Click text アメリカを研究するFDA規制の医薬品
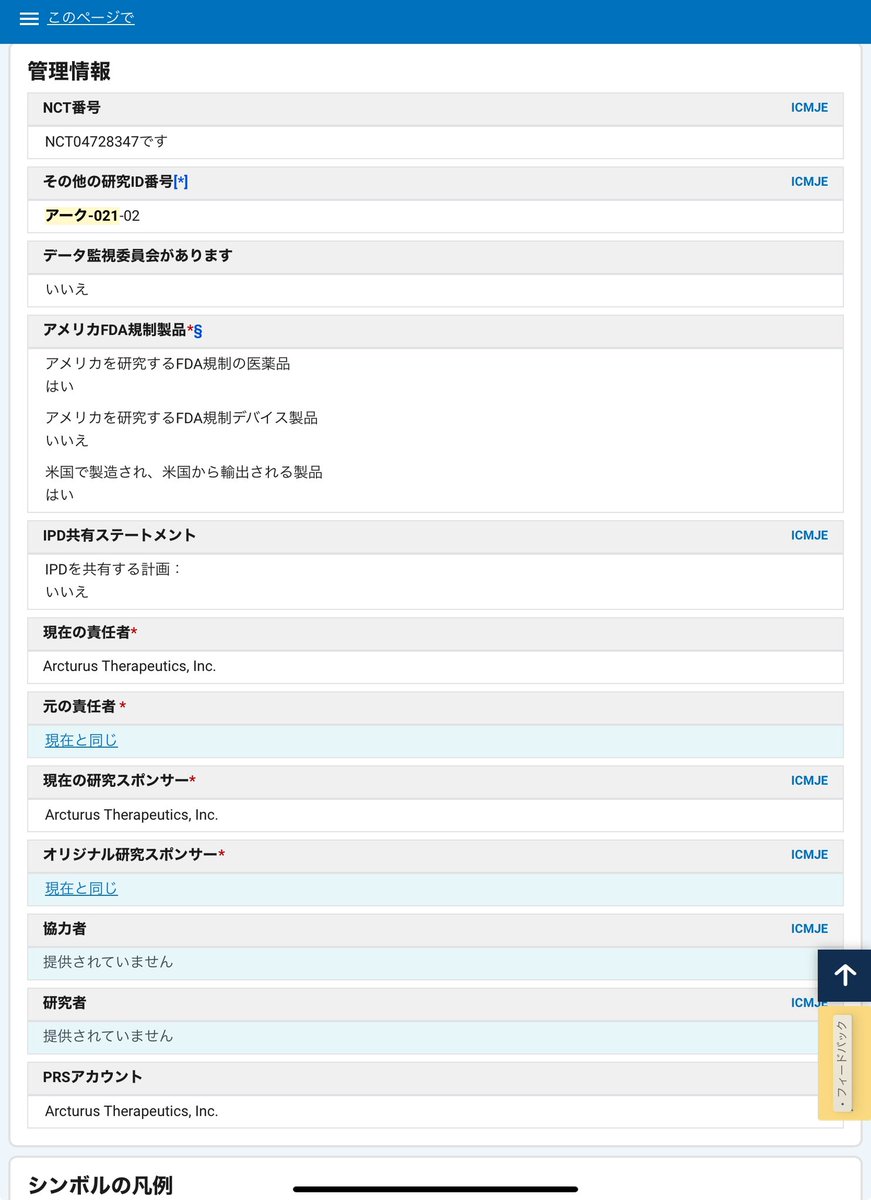The width and height of the screenshot is (871, 1200). pos(167,364)
